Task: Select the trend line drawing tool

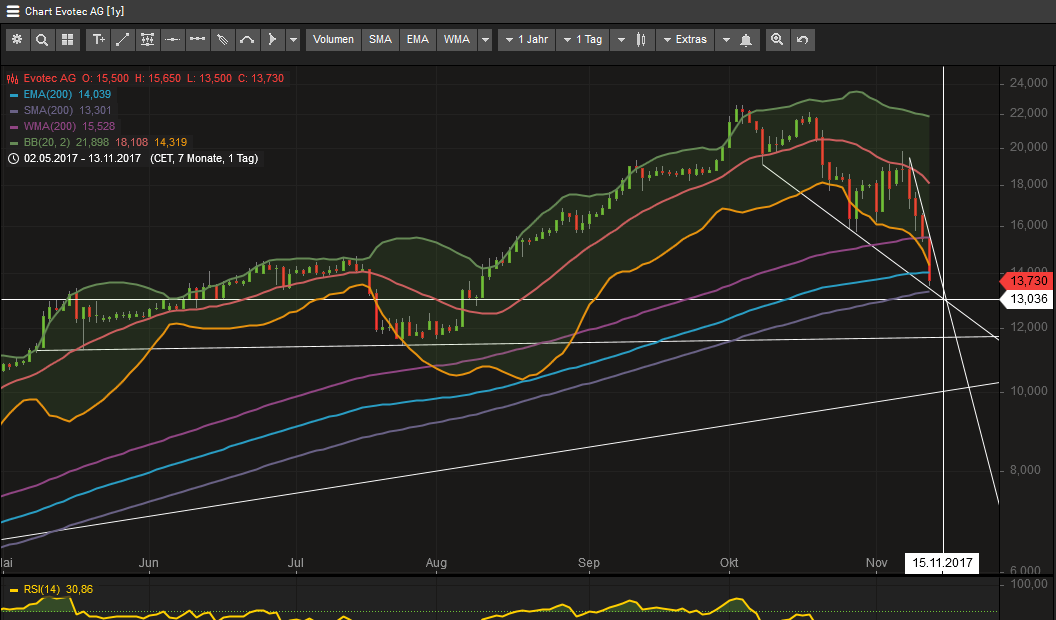Action: 123,40
